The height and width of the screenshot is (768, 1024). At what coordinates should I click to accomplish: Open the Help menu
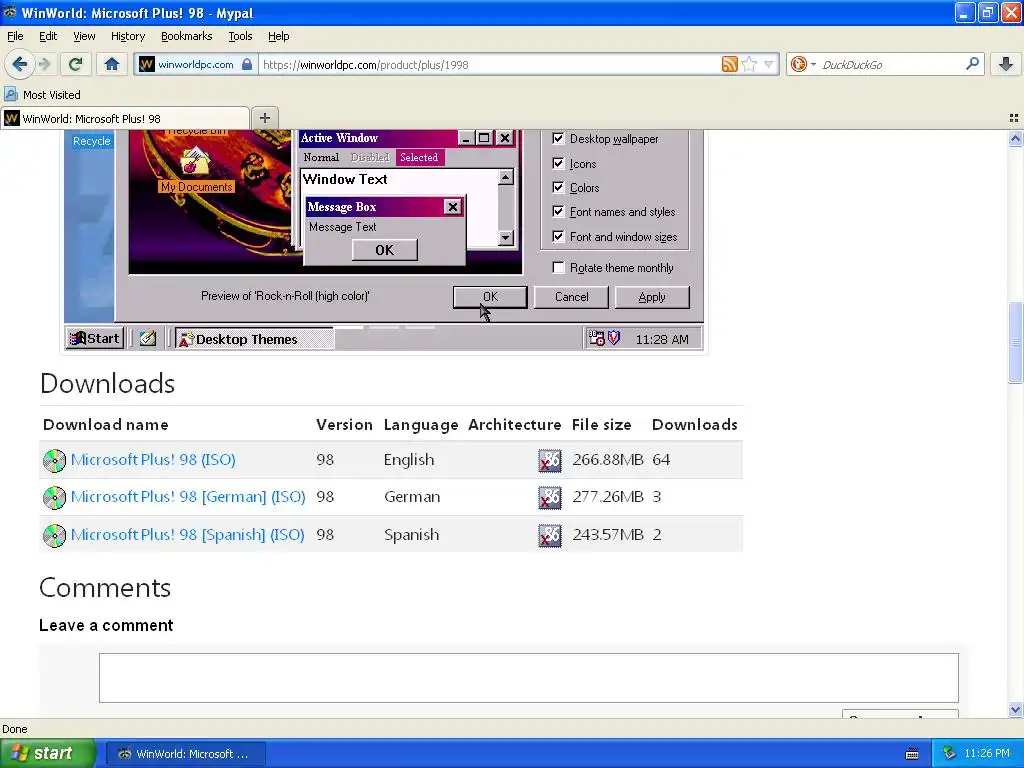pyautogui.click(x=278, y=36)
